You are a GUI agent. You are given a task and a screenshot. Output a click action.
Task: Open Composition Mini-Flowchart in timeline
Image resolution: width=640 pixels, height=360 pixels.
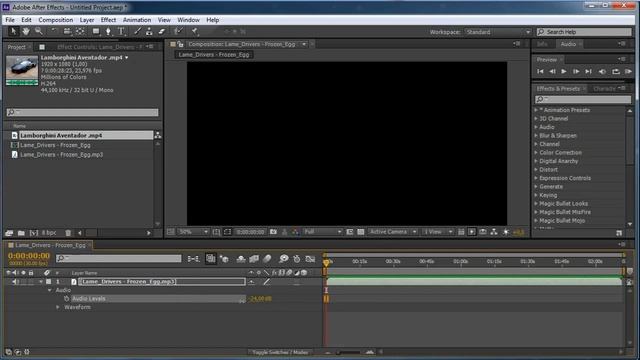coord(193,259)
